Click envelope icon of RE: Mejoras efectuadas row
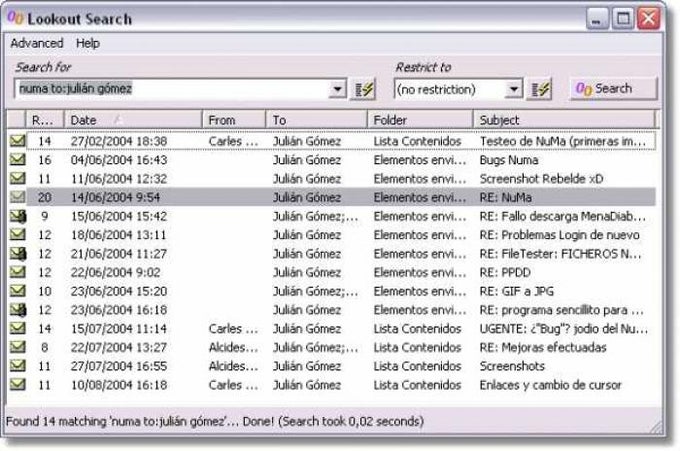 click(x=17, y=347)
